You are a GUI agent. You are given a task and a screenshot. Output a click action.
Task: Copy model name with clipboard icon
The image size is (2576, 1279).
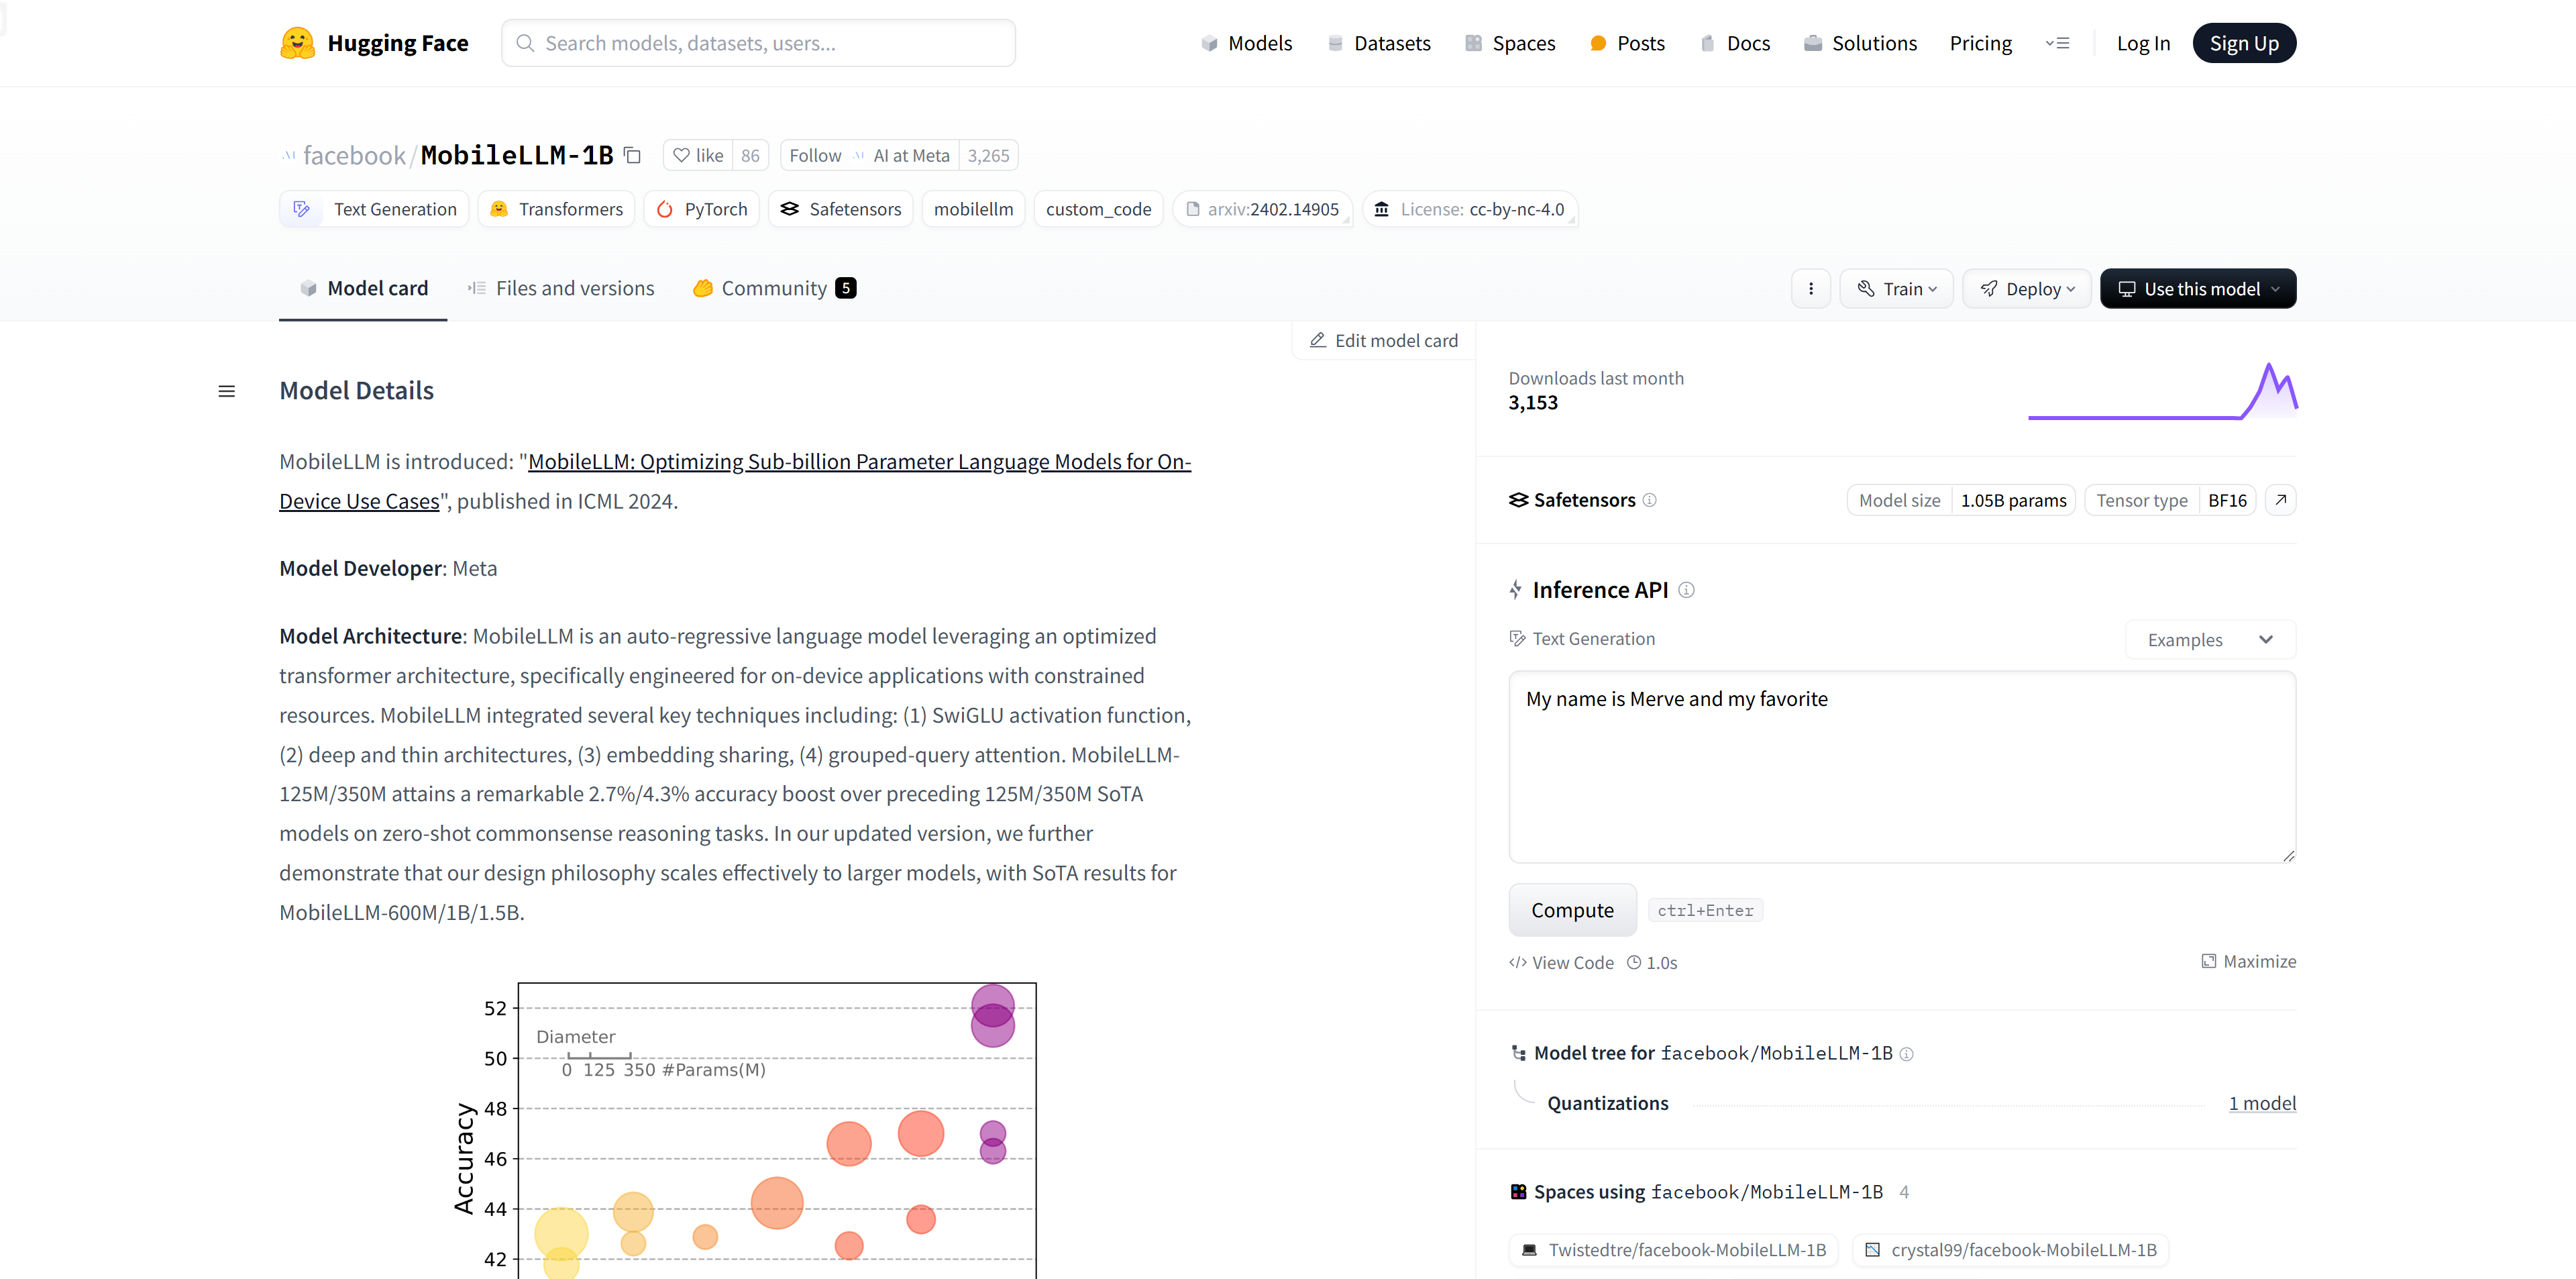pos(632,155)
